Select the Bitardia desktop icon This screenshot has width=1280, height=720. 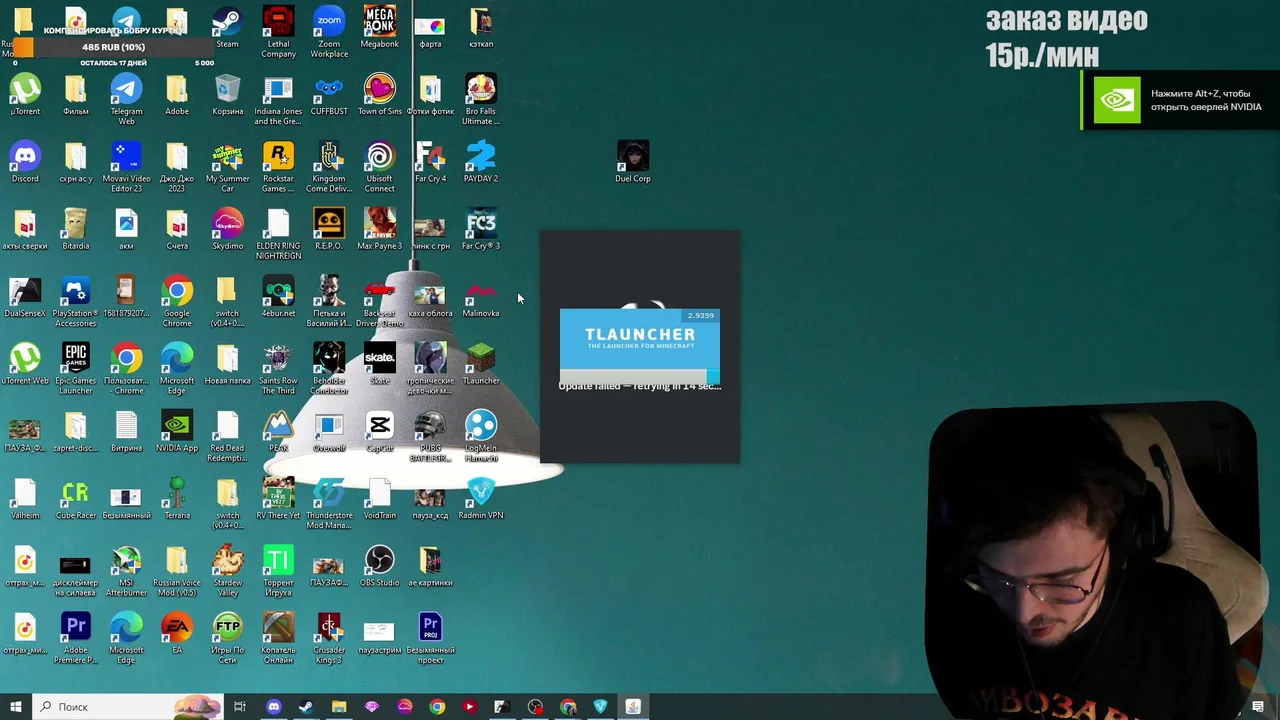[76, 229]
